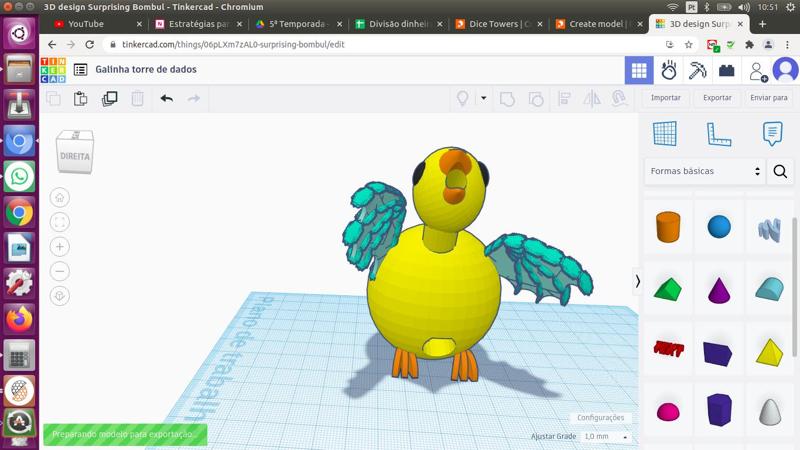Pick the pink half sphere shape
Image resolution: width=800 pixels, height=450 pixels.
click(x=668, y=411)
